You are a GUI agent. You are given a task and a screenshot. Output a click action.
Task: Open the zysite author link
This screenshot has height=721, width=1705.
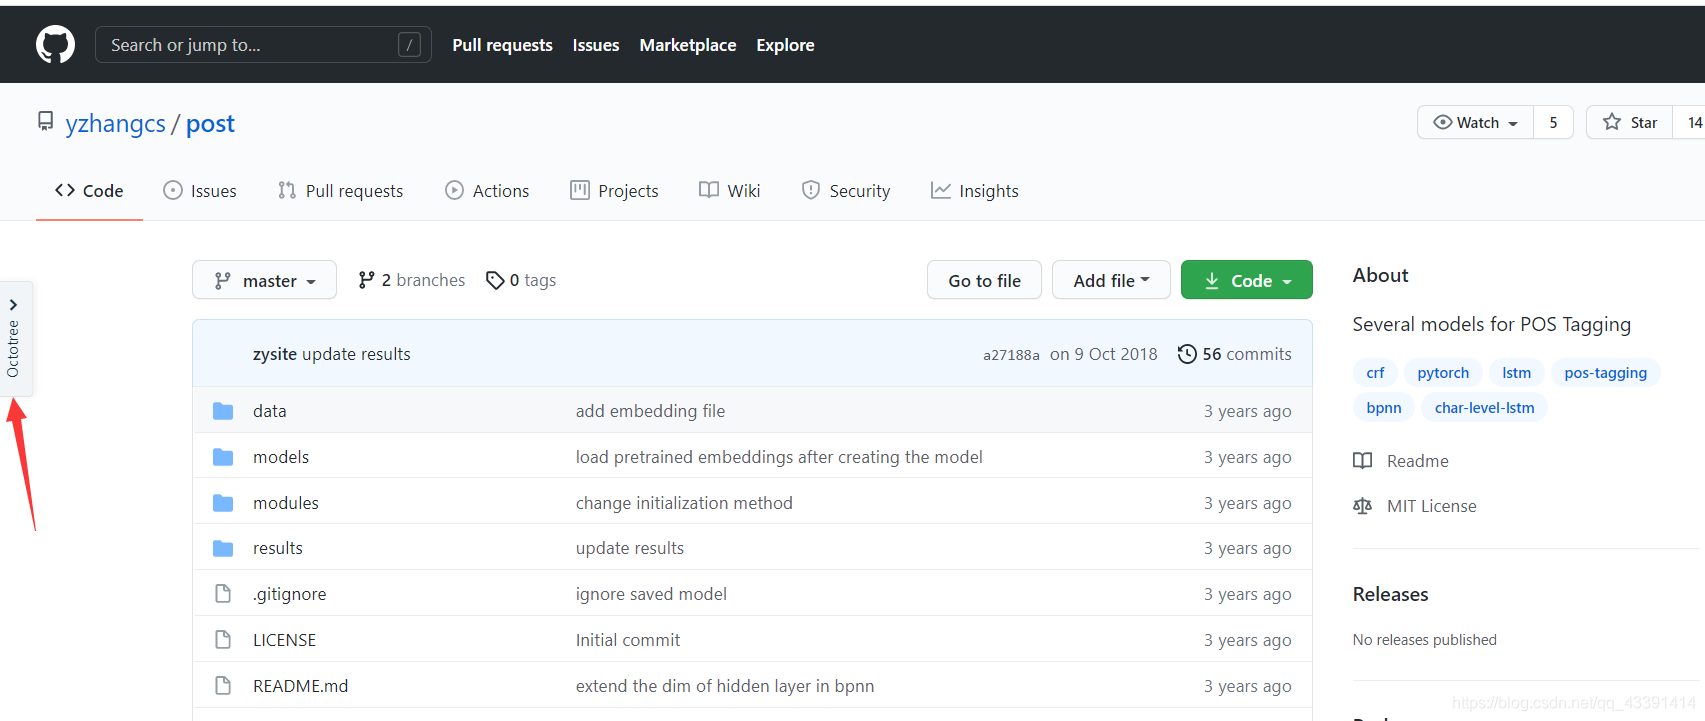[x=275, y=354]
